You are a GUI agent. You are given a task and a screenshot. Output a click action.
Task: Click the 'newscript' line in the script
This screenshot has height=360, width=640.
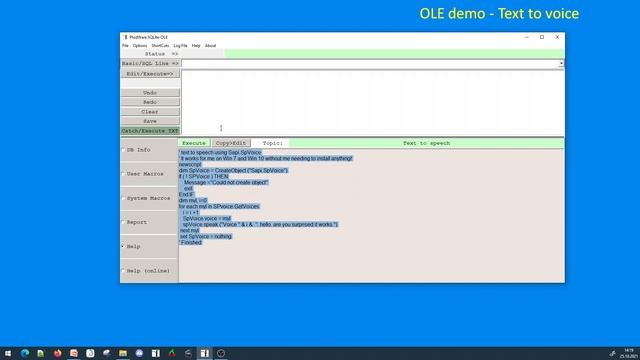190,164
